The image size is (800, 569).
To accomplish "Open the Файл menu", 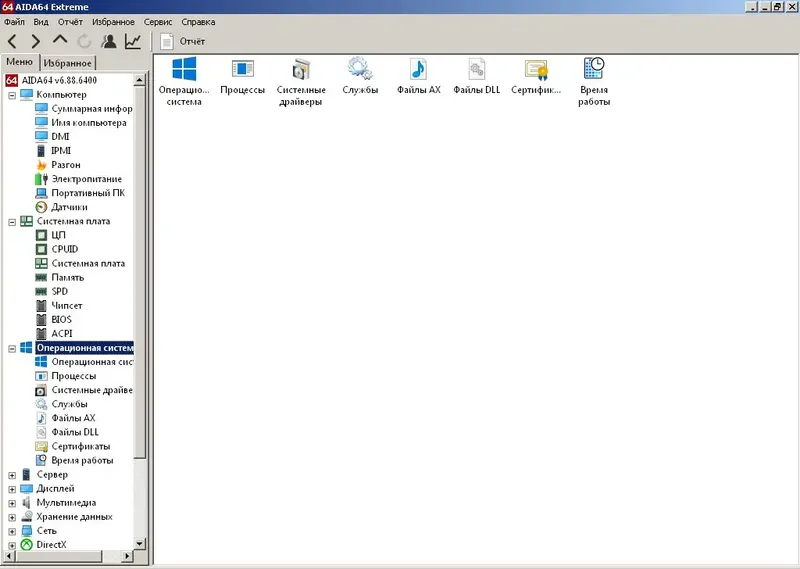I will [x=14, y=22].
